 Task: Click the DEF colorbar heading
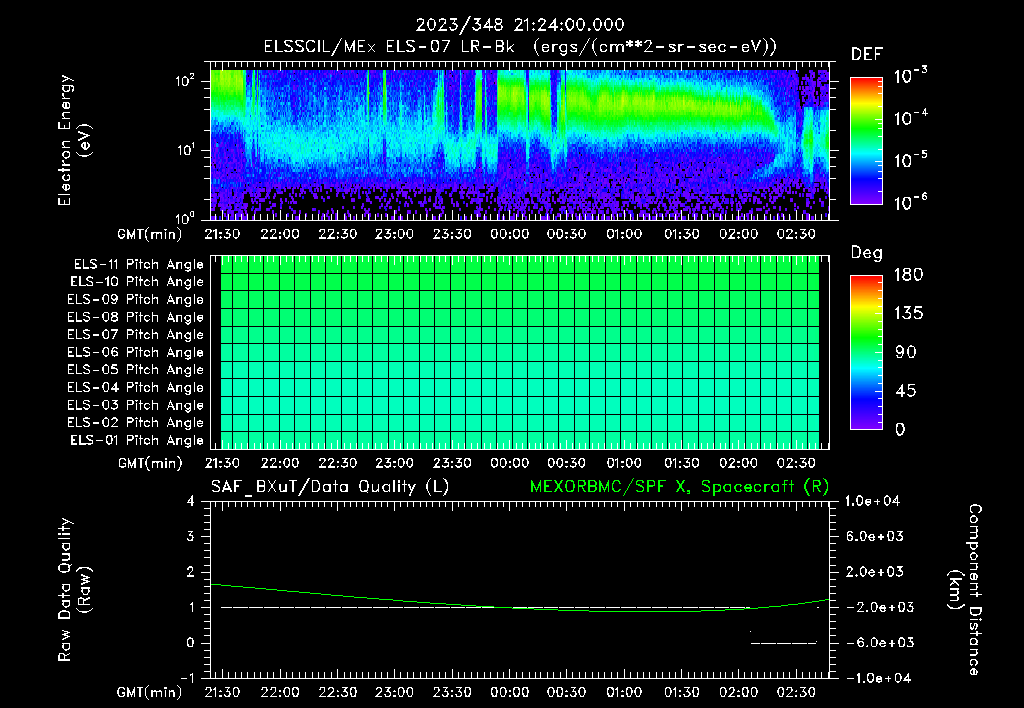click(866, 55)
